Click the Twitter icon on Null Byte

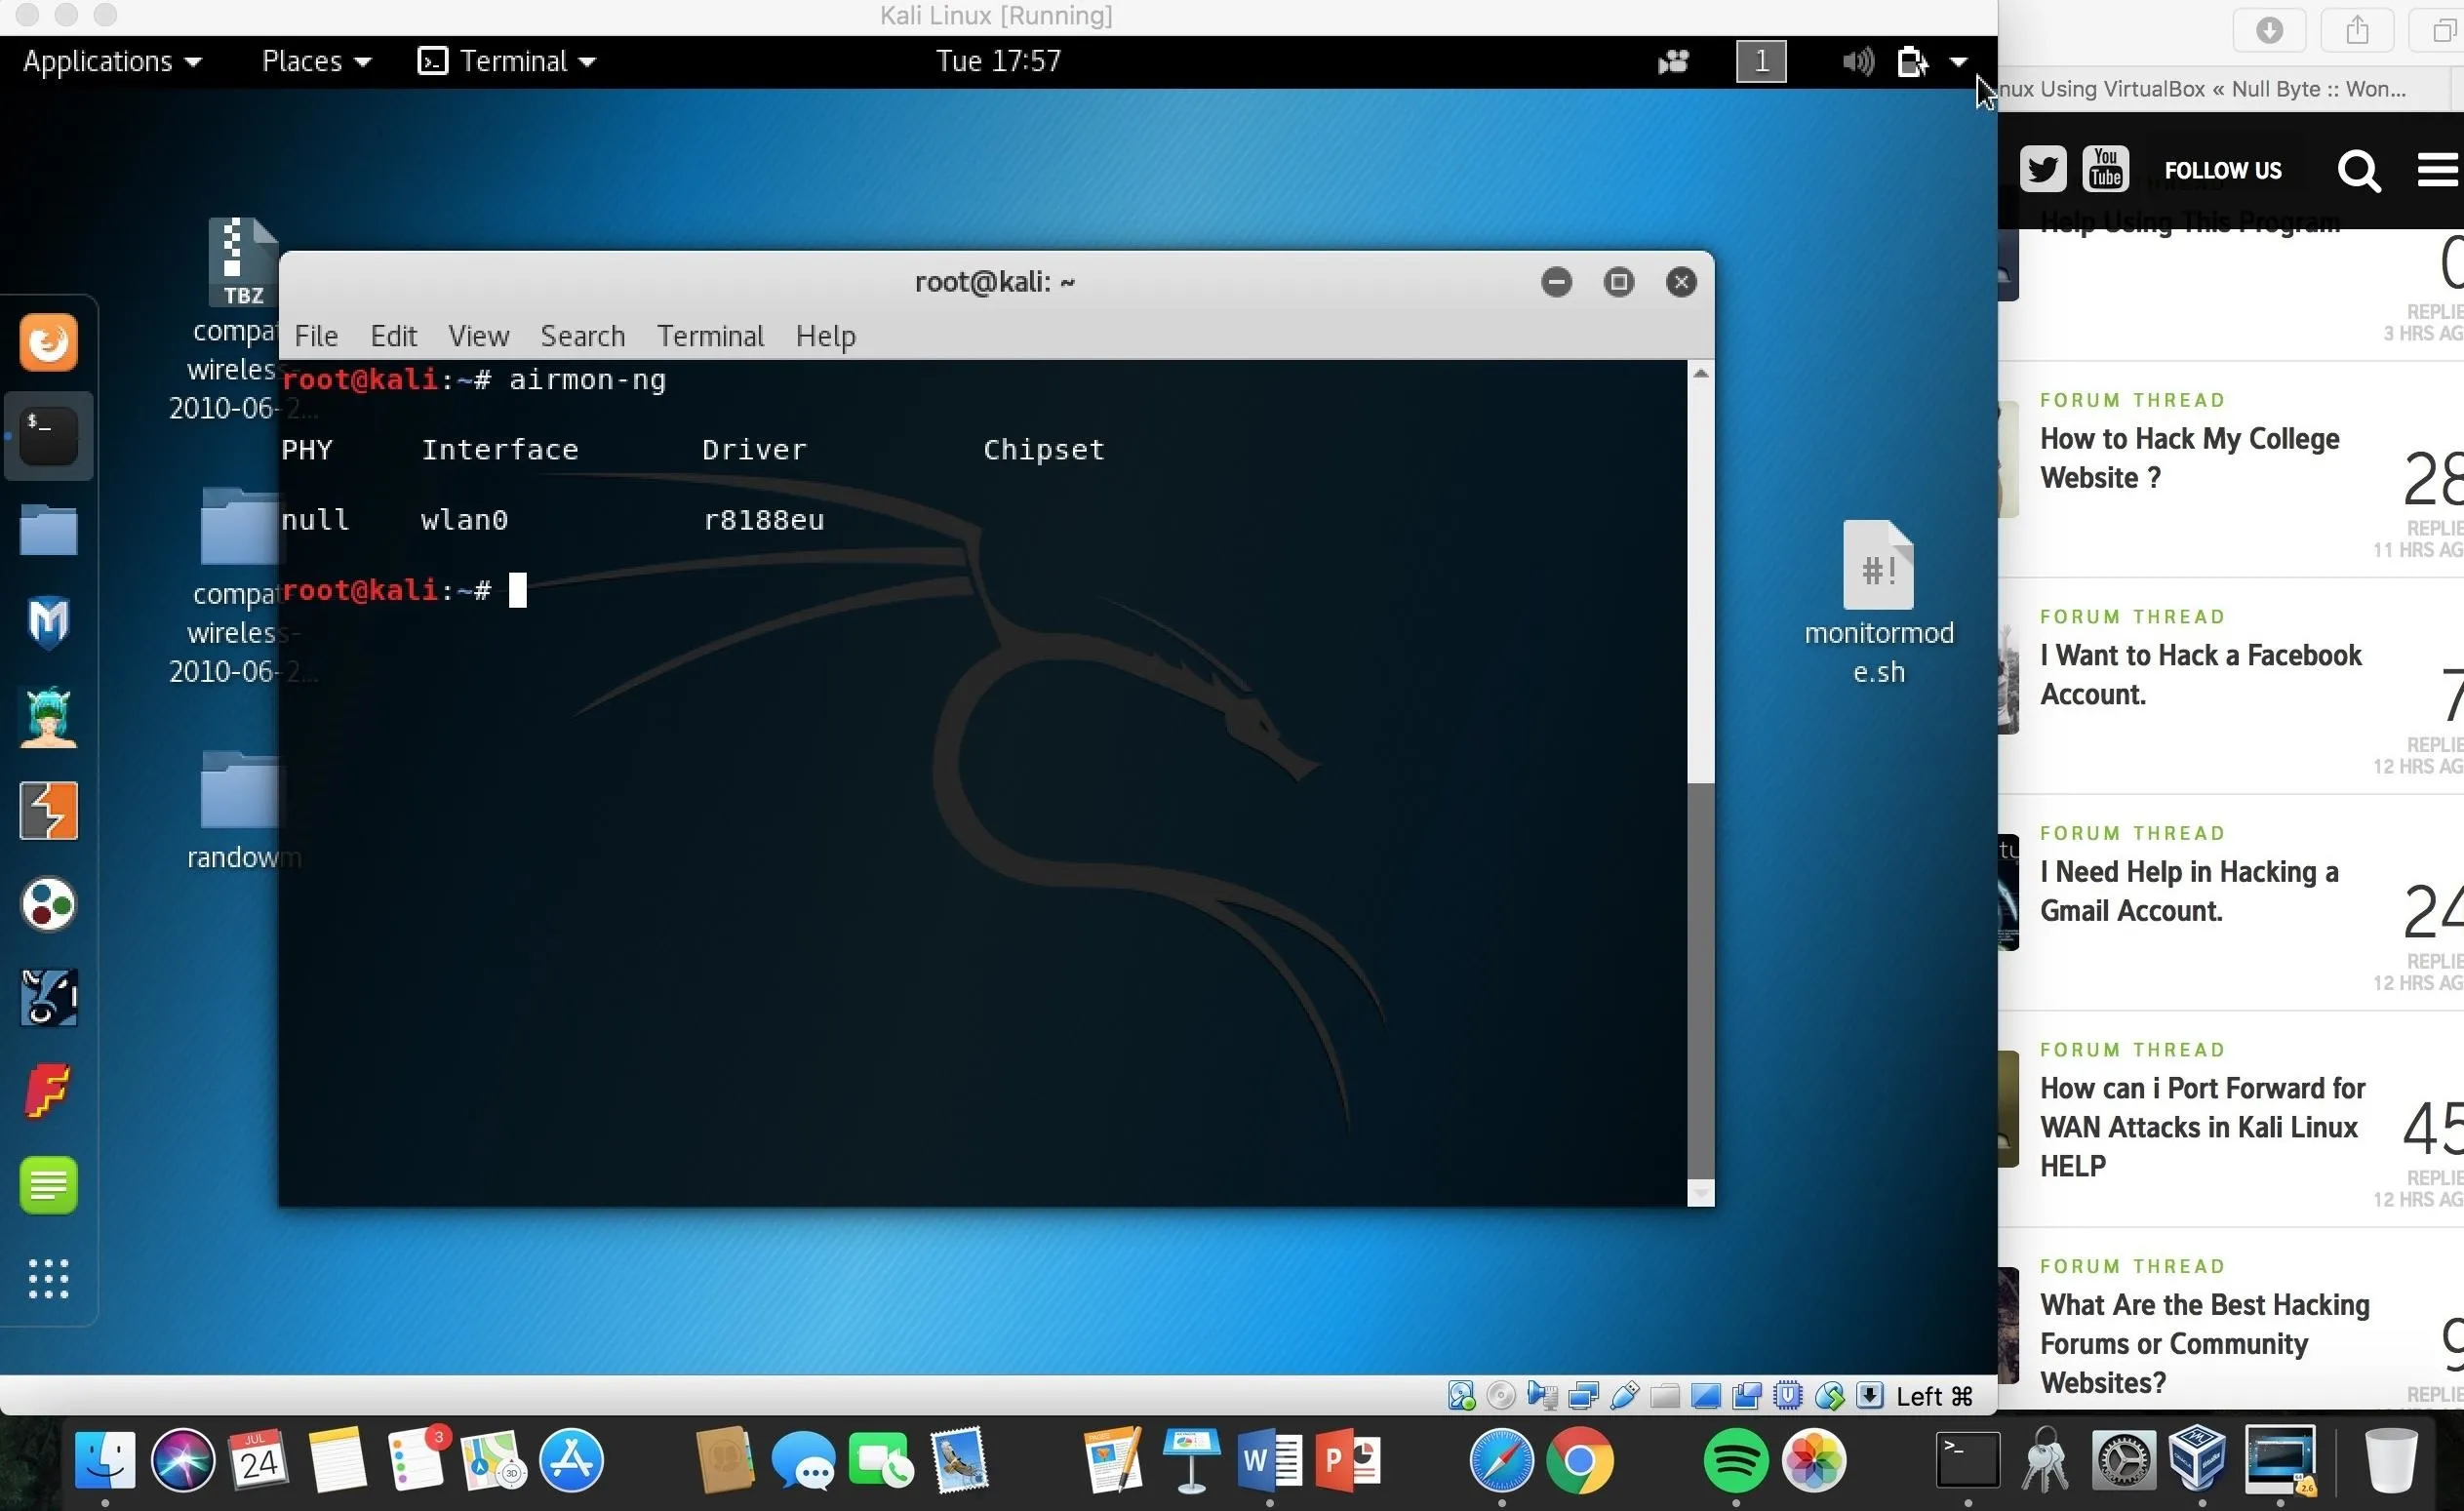2042,170
